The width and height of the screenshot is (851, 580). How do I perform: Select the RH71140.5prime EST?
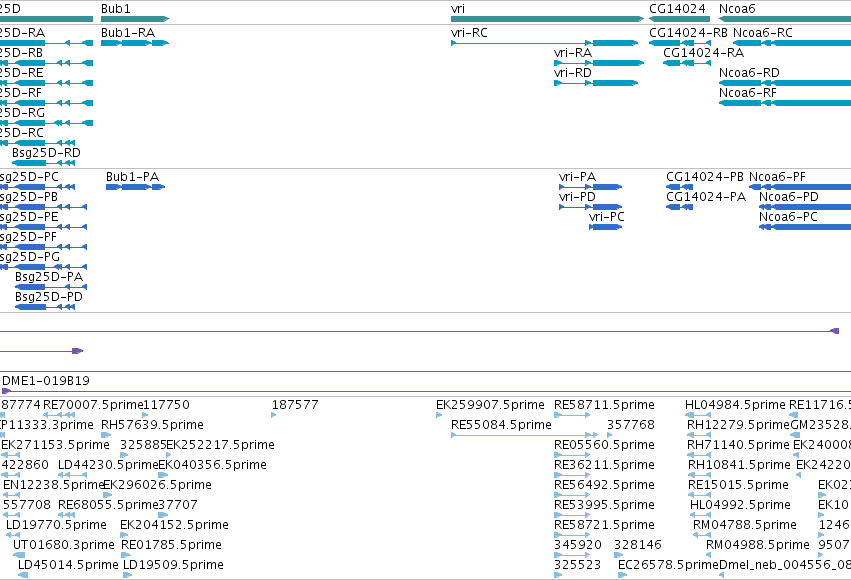(699, 455)
